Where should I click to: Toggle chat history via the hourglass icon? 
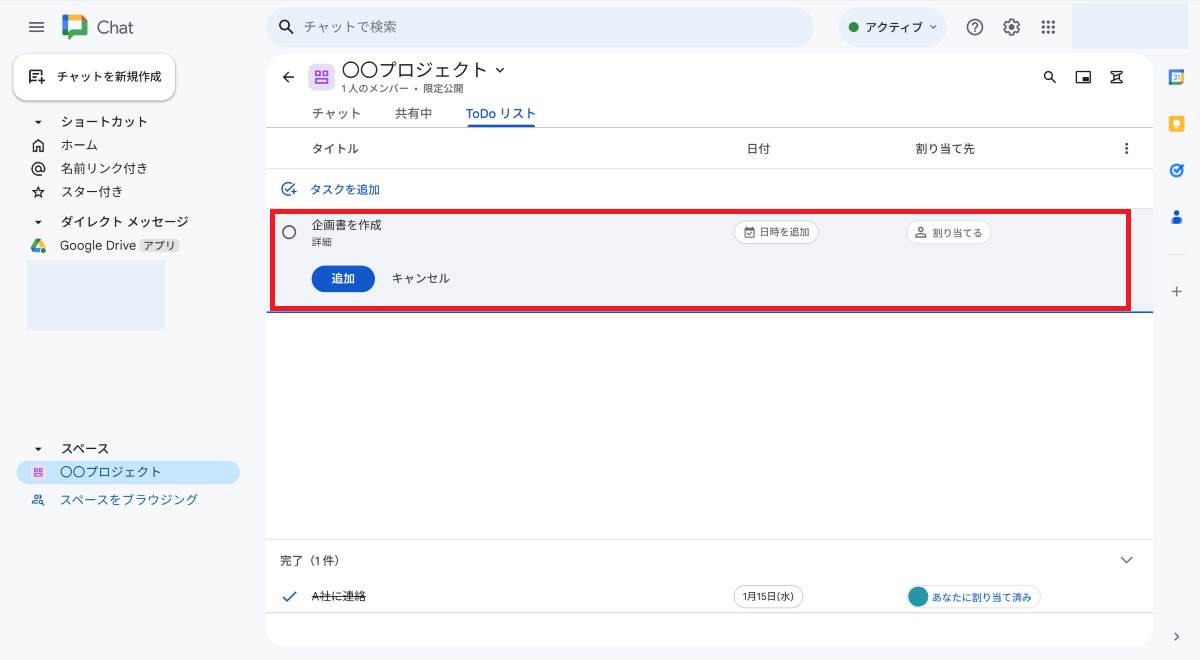1116,77
